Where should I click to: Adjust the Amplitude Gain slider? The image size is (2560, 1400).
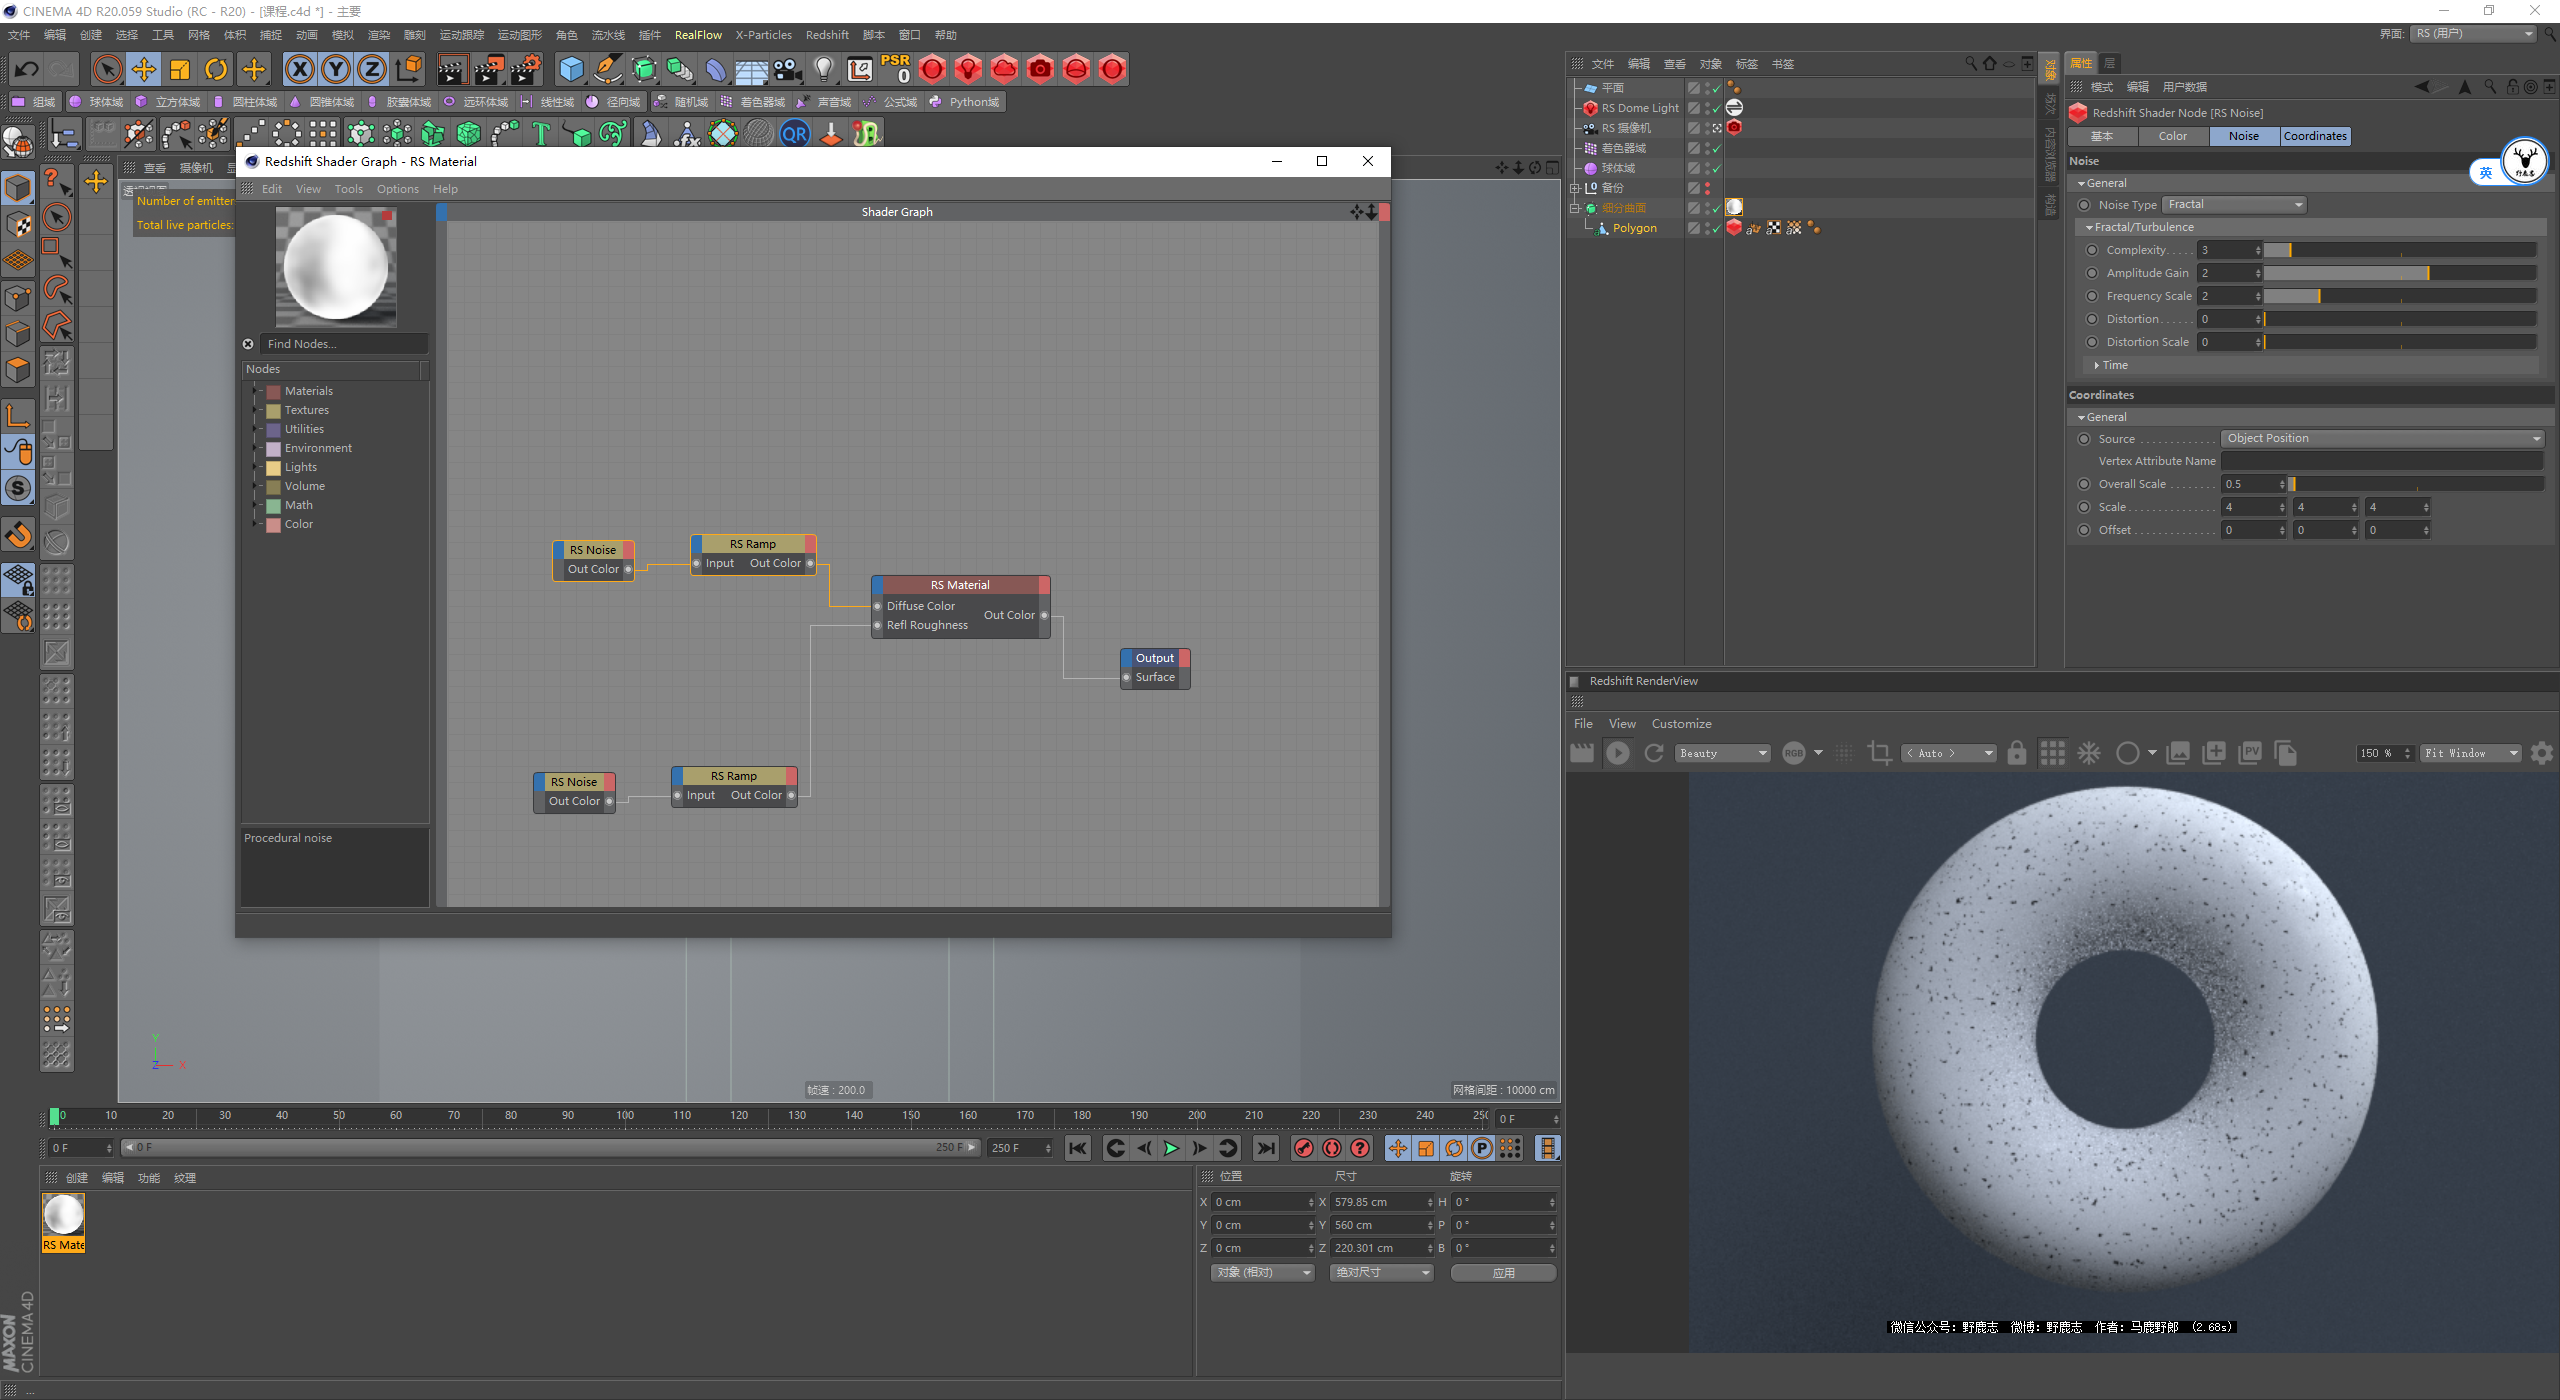click(2399, 273)
